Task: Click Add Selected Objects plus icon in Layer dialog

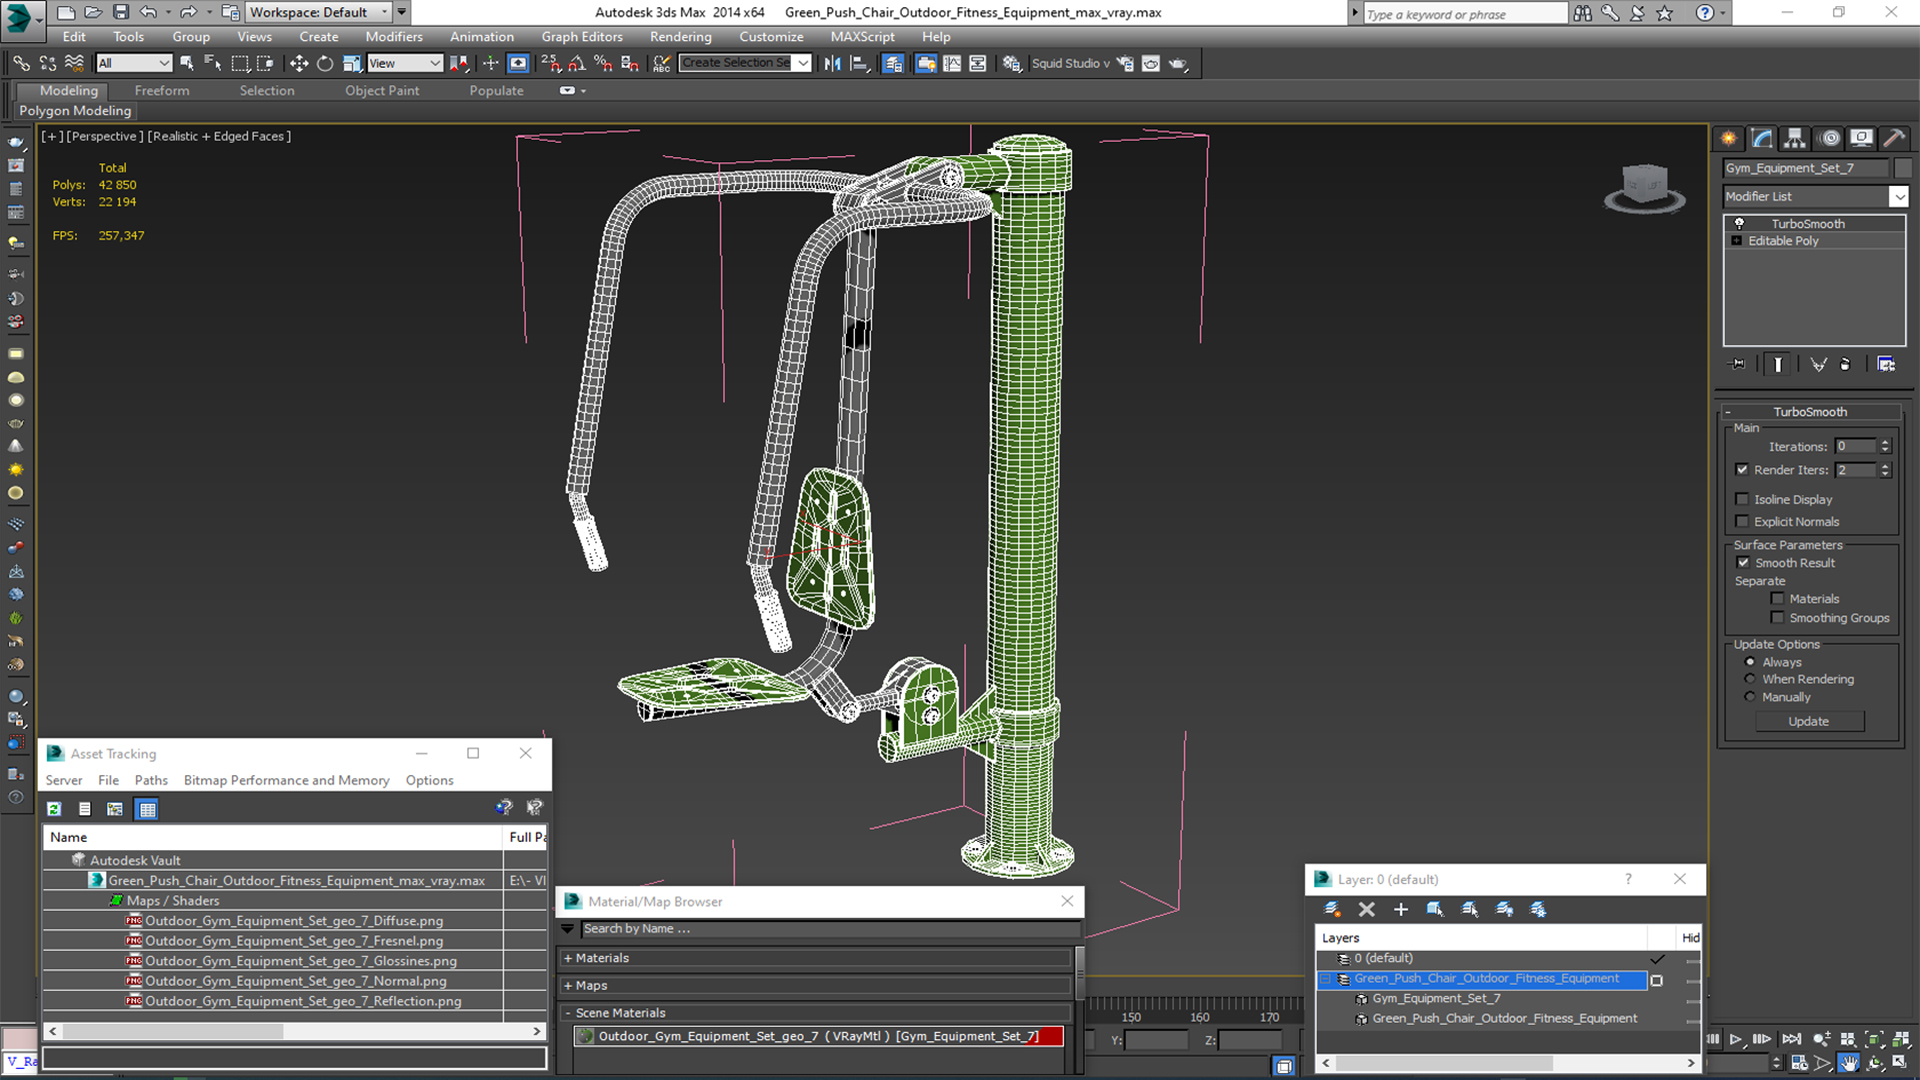Action: point(1400,909)
